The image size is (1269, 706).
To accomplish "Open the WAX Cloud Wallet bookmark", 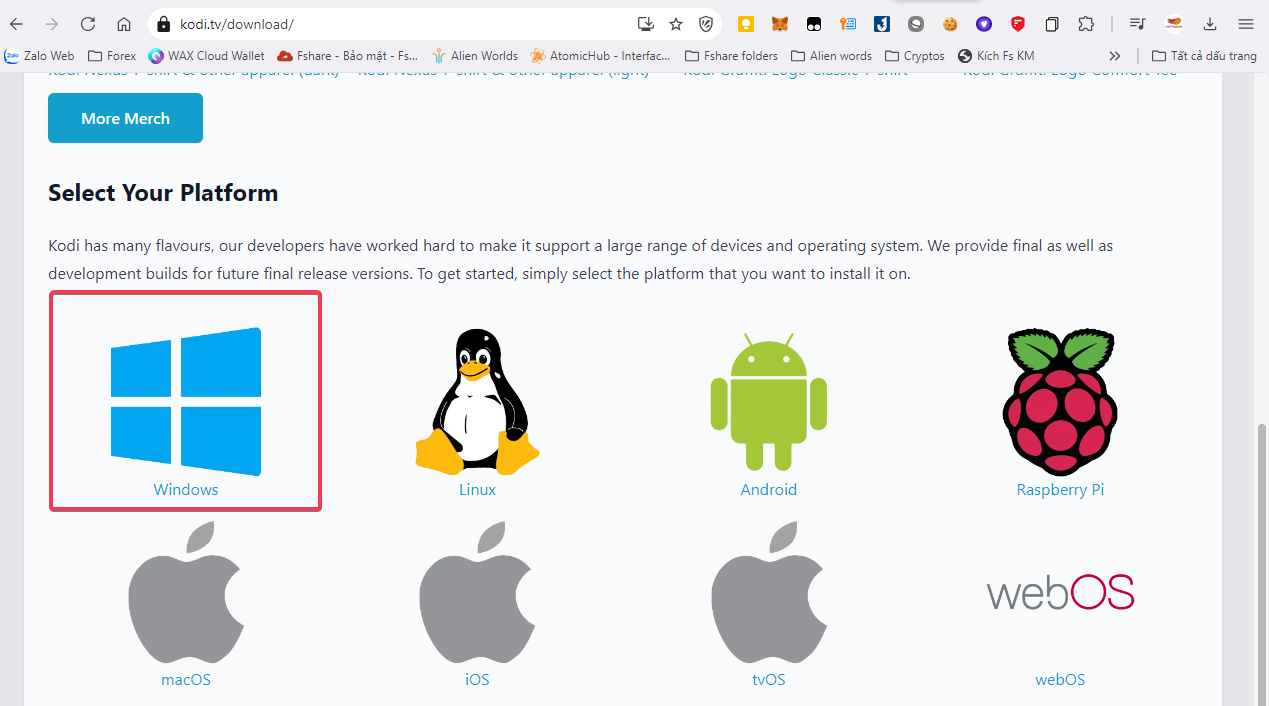I will 206,56.
